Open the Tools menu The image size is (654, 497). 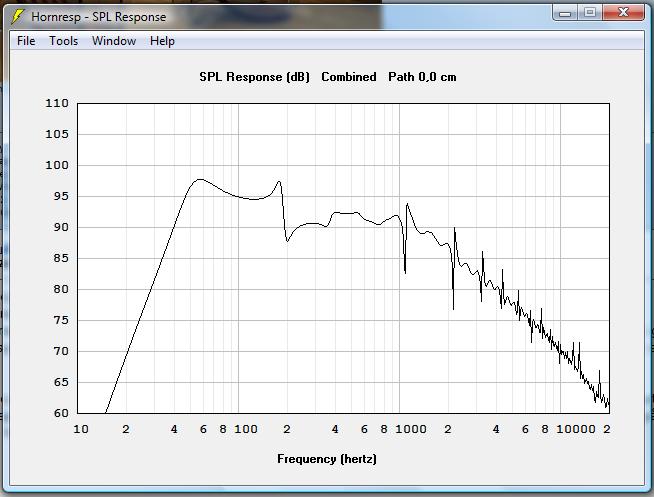[x=63, y=41]
